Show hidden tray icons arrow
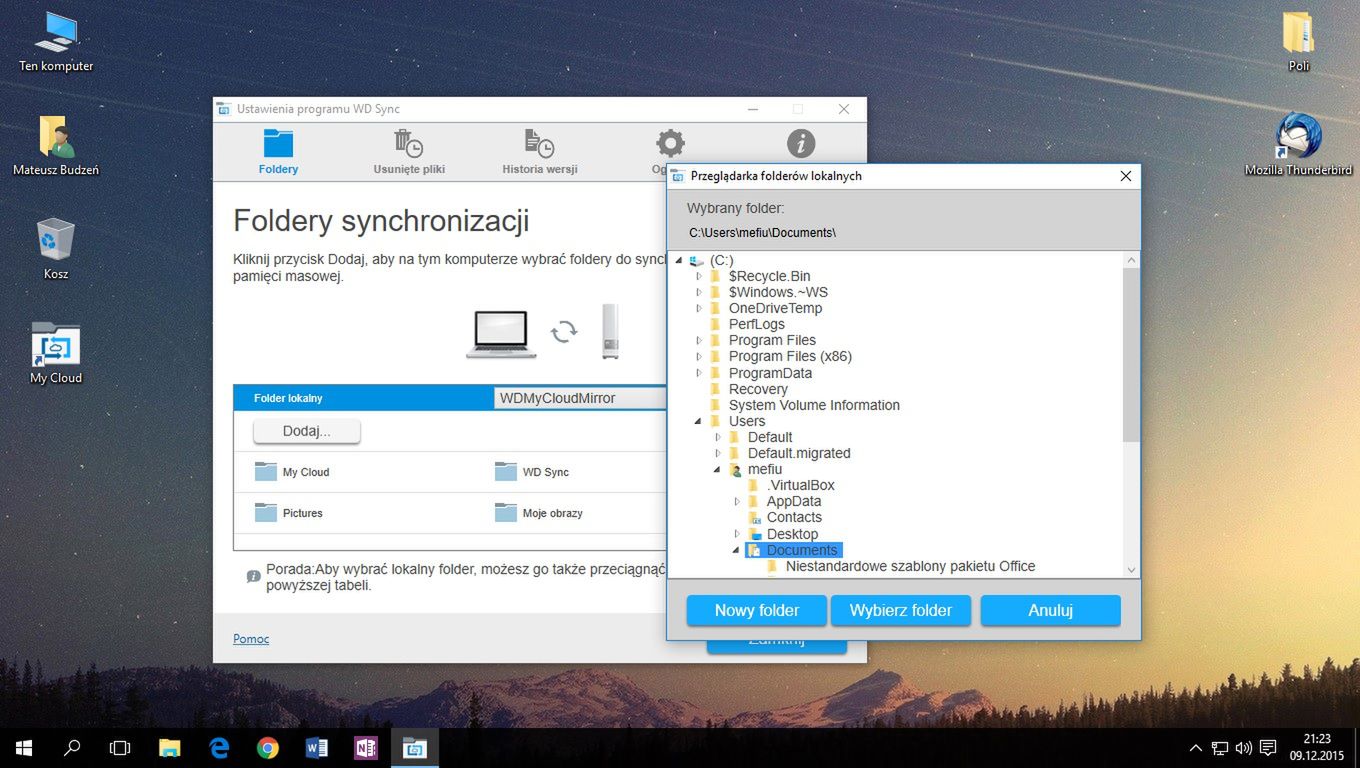This screenshot has height=768, width=1360. coord(1195,748)
